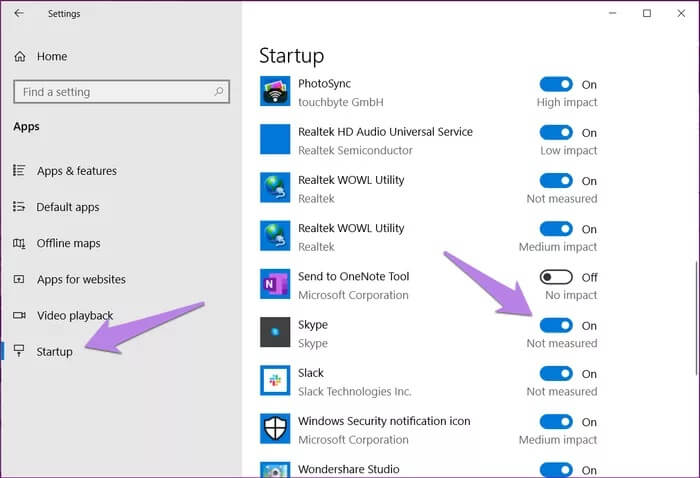This screenshot has height=478, width=700.
Task: Turn off PhotoSync startup toggle
Action: point(556,84)
